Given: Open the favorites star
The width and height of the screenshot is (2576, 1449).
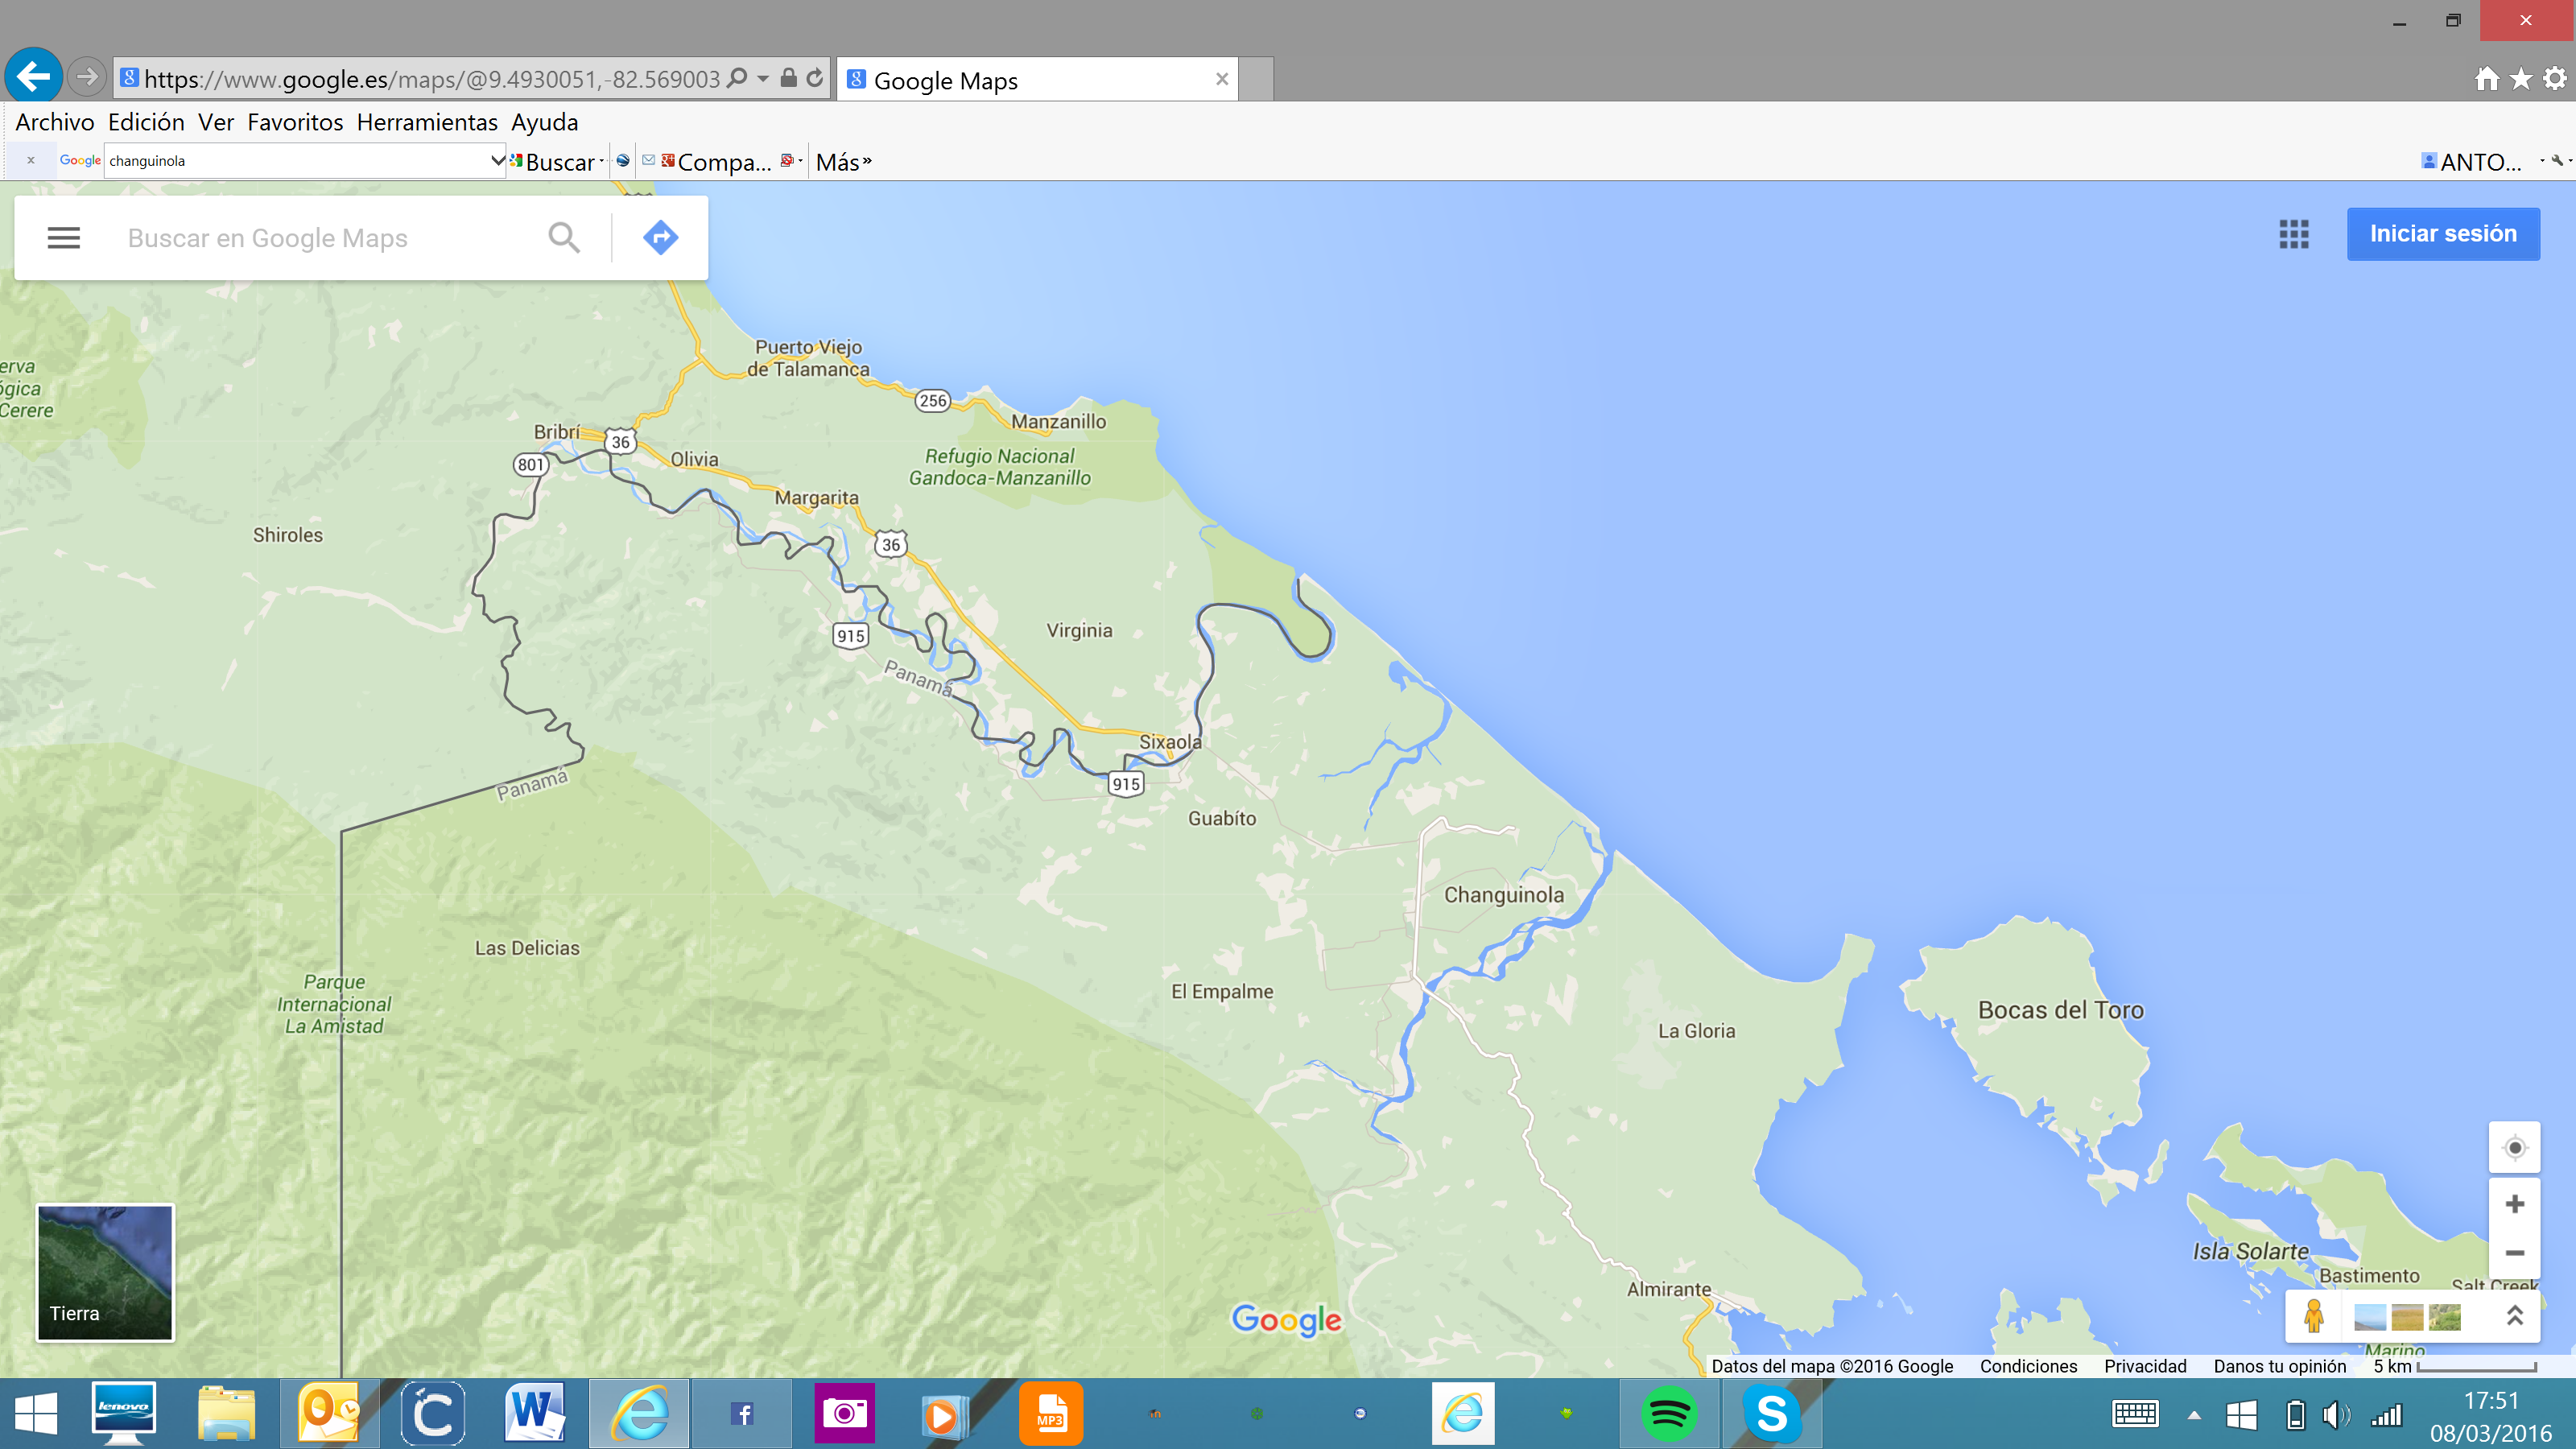Looking at the screenshot, I should click(2521, 78).
